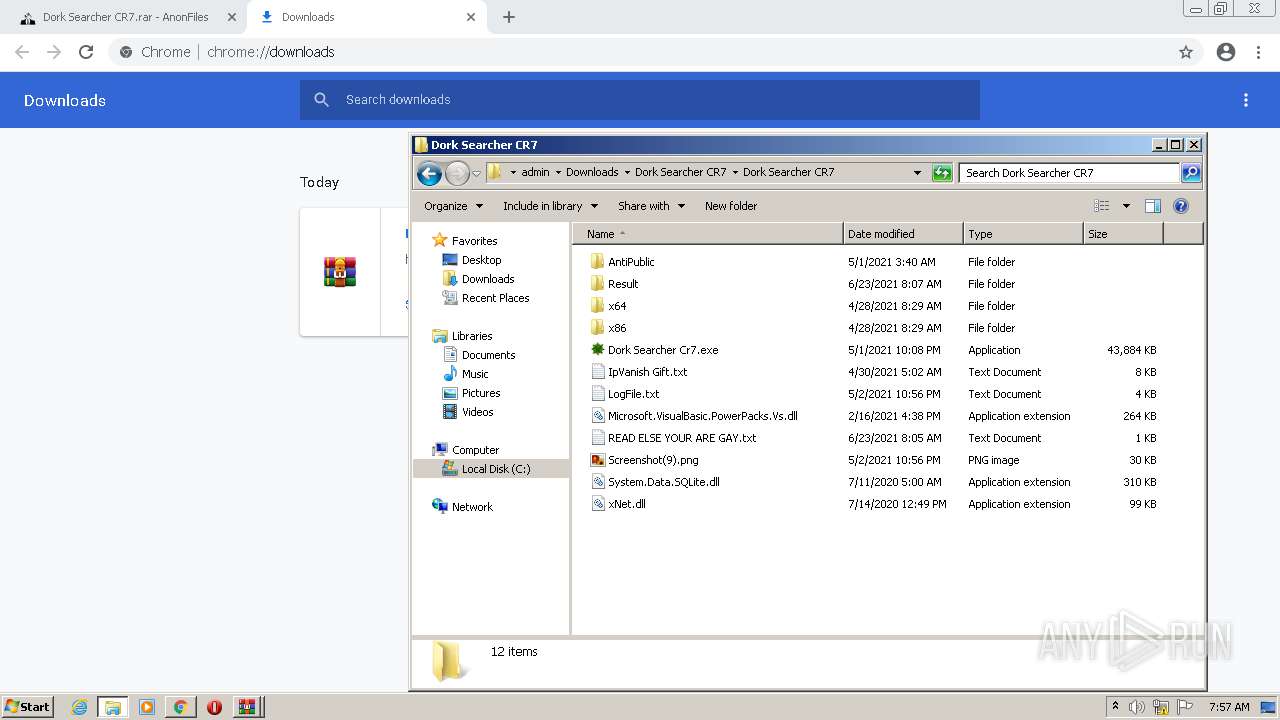This screenshot has width=1280, height=720.
Task: Click the Explorer forward navigation arrow
Action: click(x=457, y=173)
